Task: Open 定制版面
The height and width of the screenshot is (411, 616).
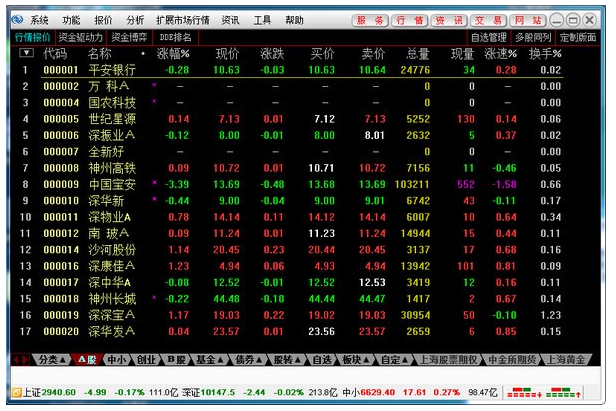Action: click(x=578, y=37)
